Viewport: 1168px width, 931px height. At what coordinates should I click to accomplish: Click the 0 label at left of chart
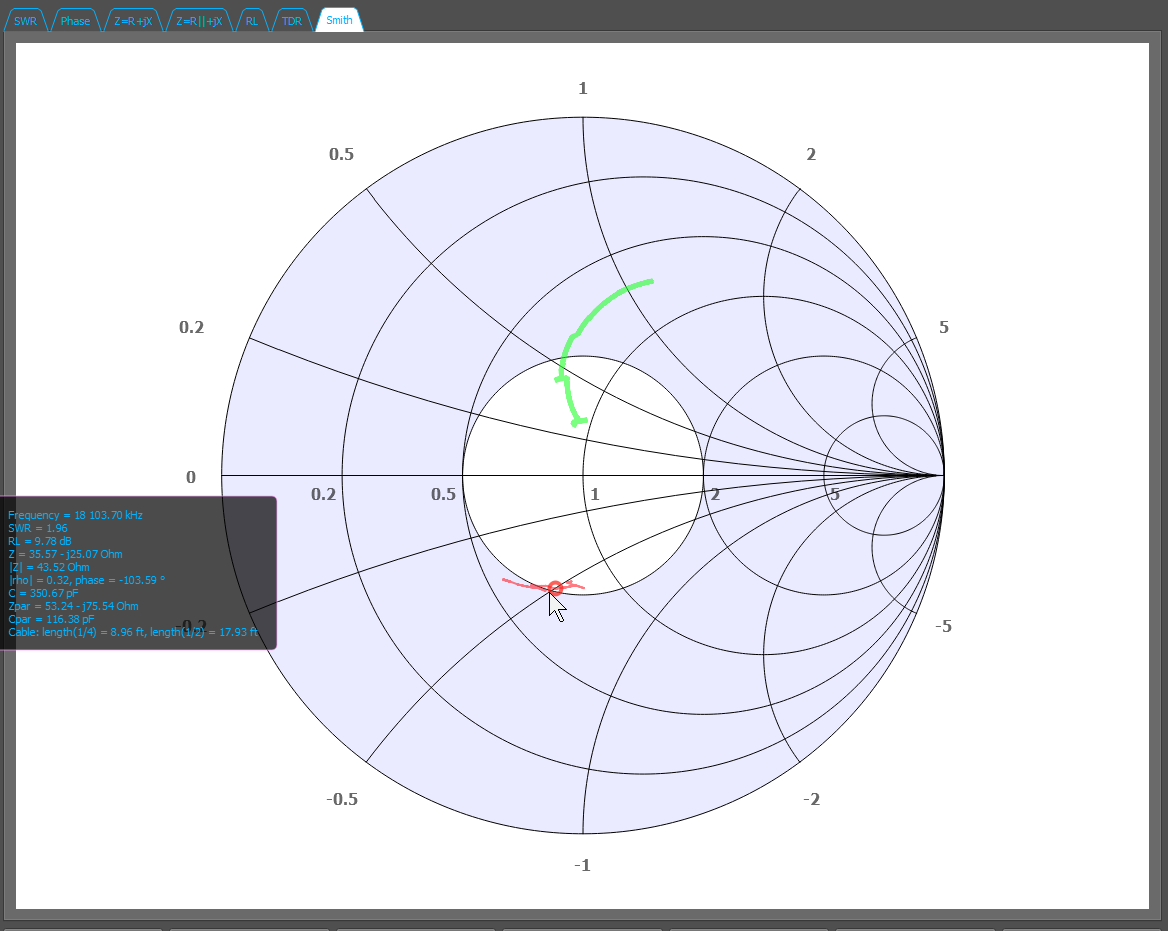point(191,477)
